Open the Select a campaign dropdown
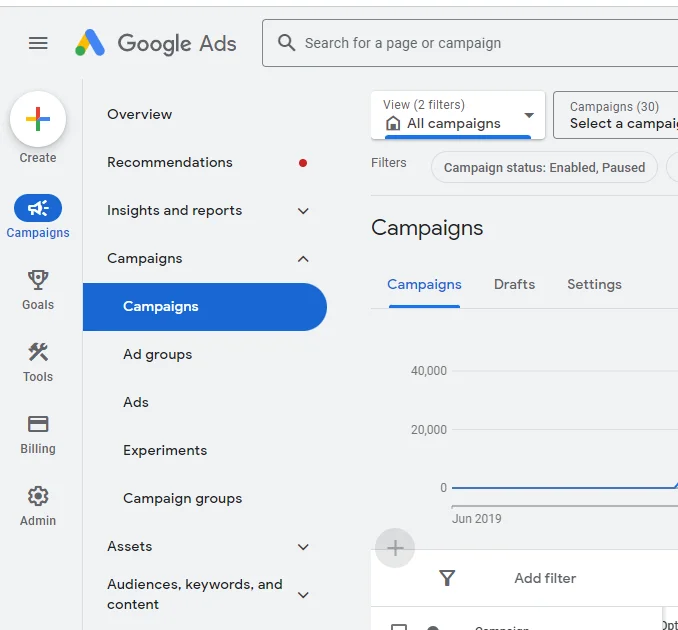 [x=616, y=115]
